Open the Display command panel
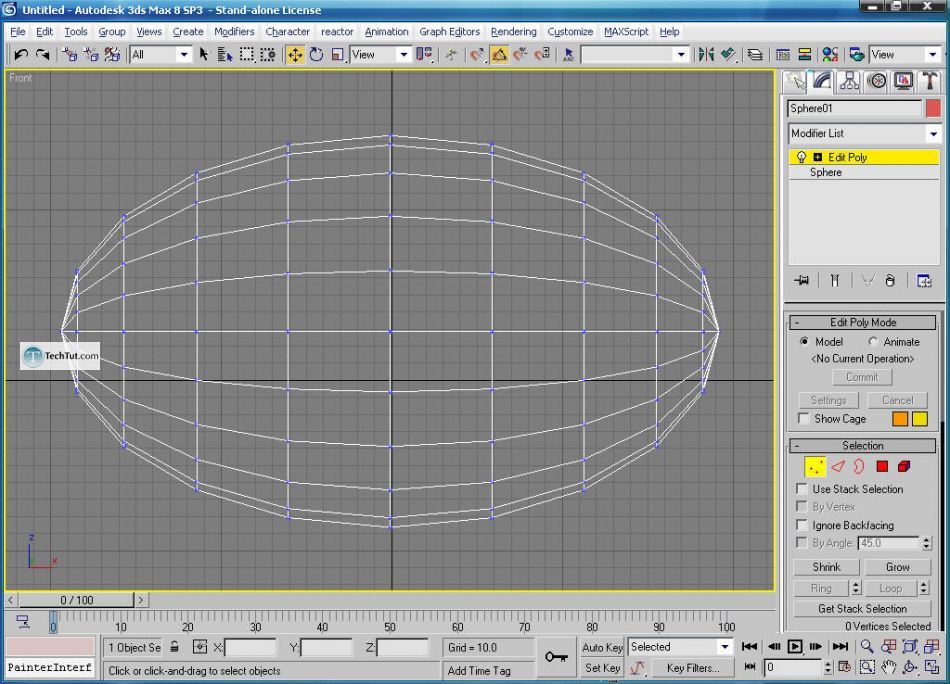 (903, 81)
